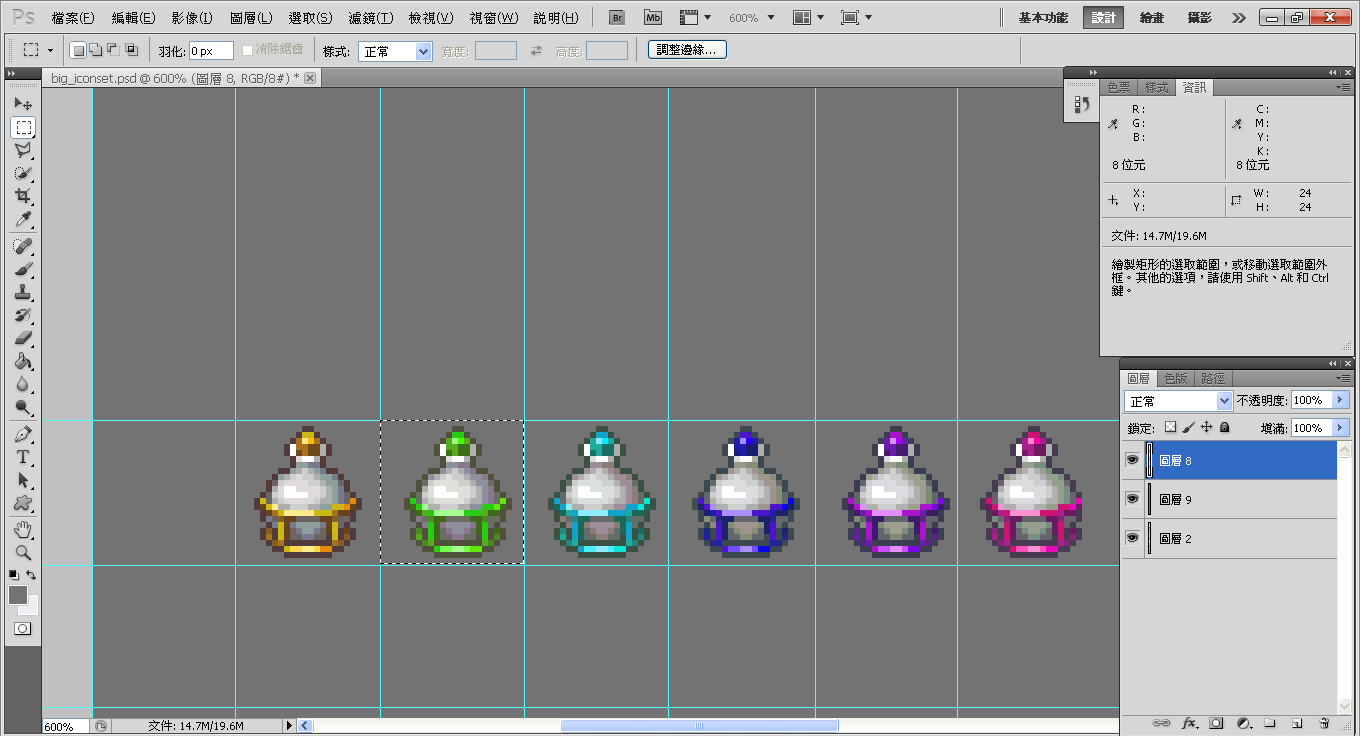This screenshot has width=1360, height=736.
Task: Select the Crop tool
Action: pos(23,196)
